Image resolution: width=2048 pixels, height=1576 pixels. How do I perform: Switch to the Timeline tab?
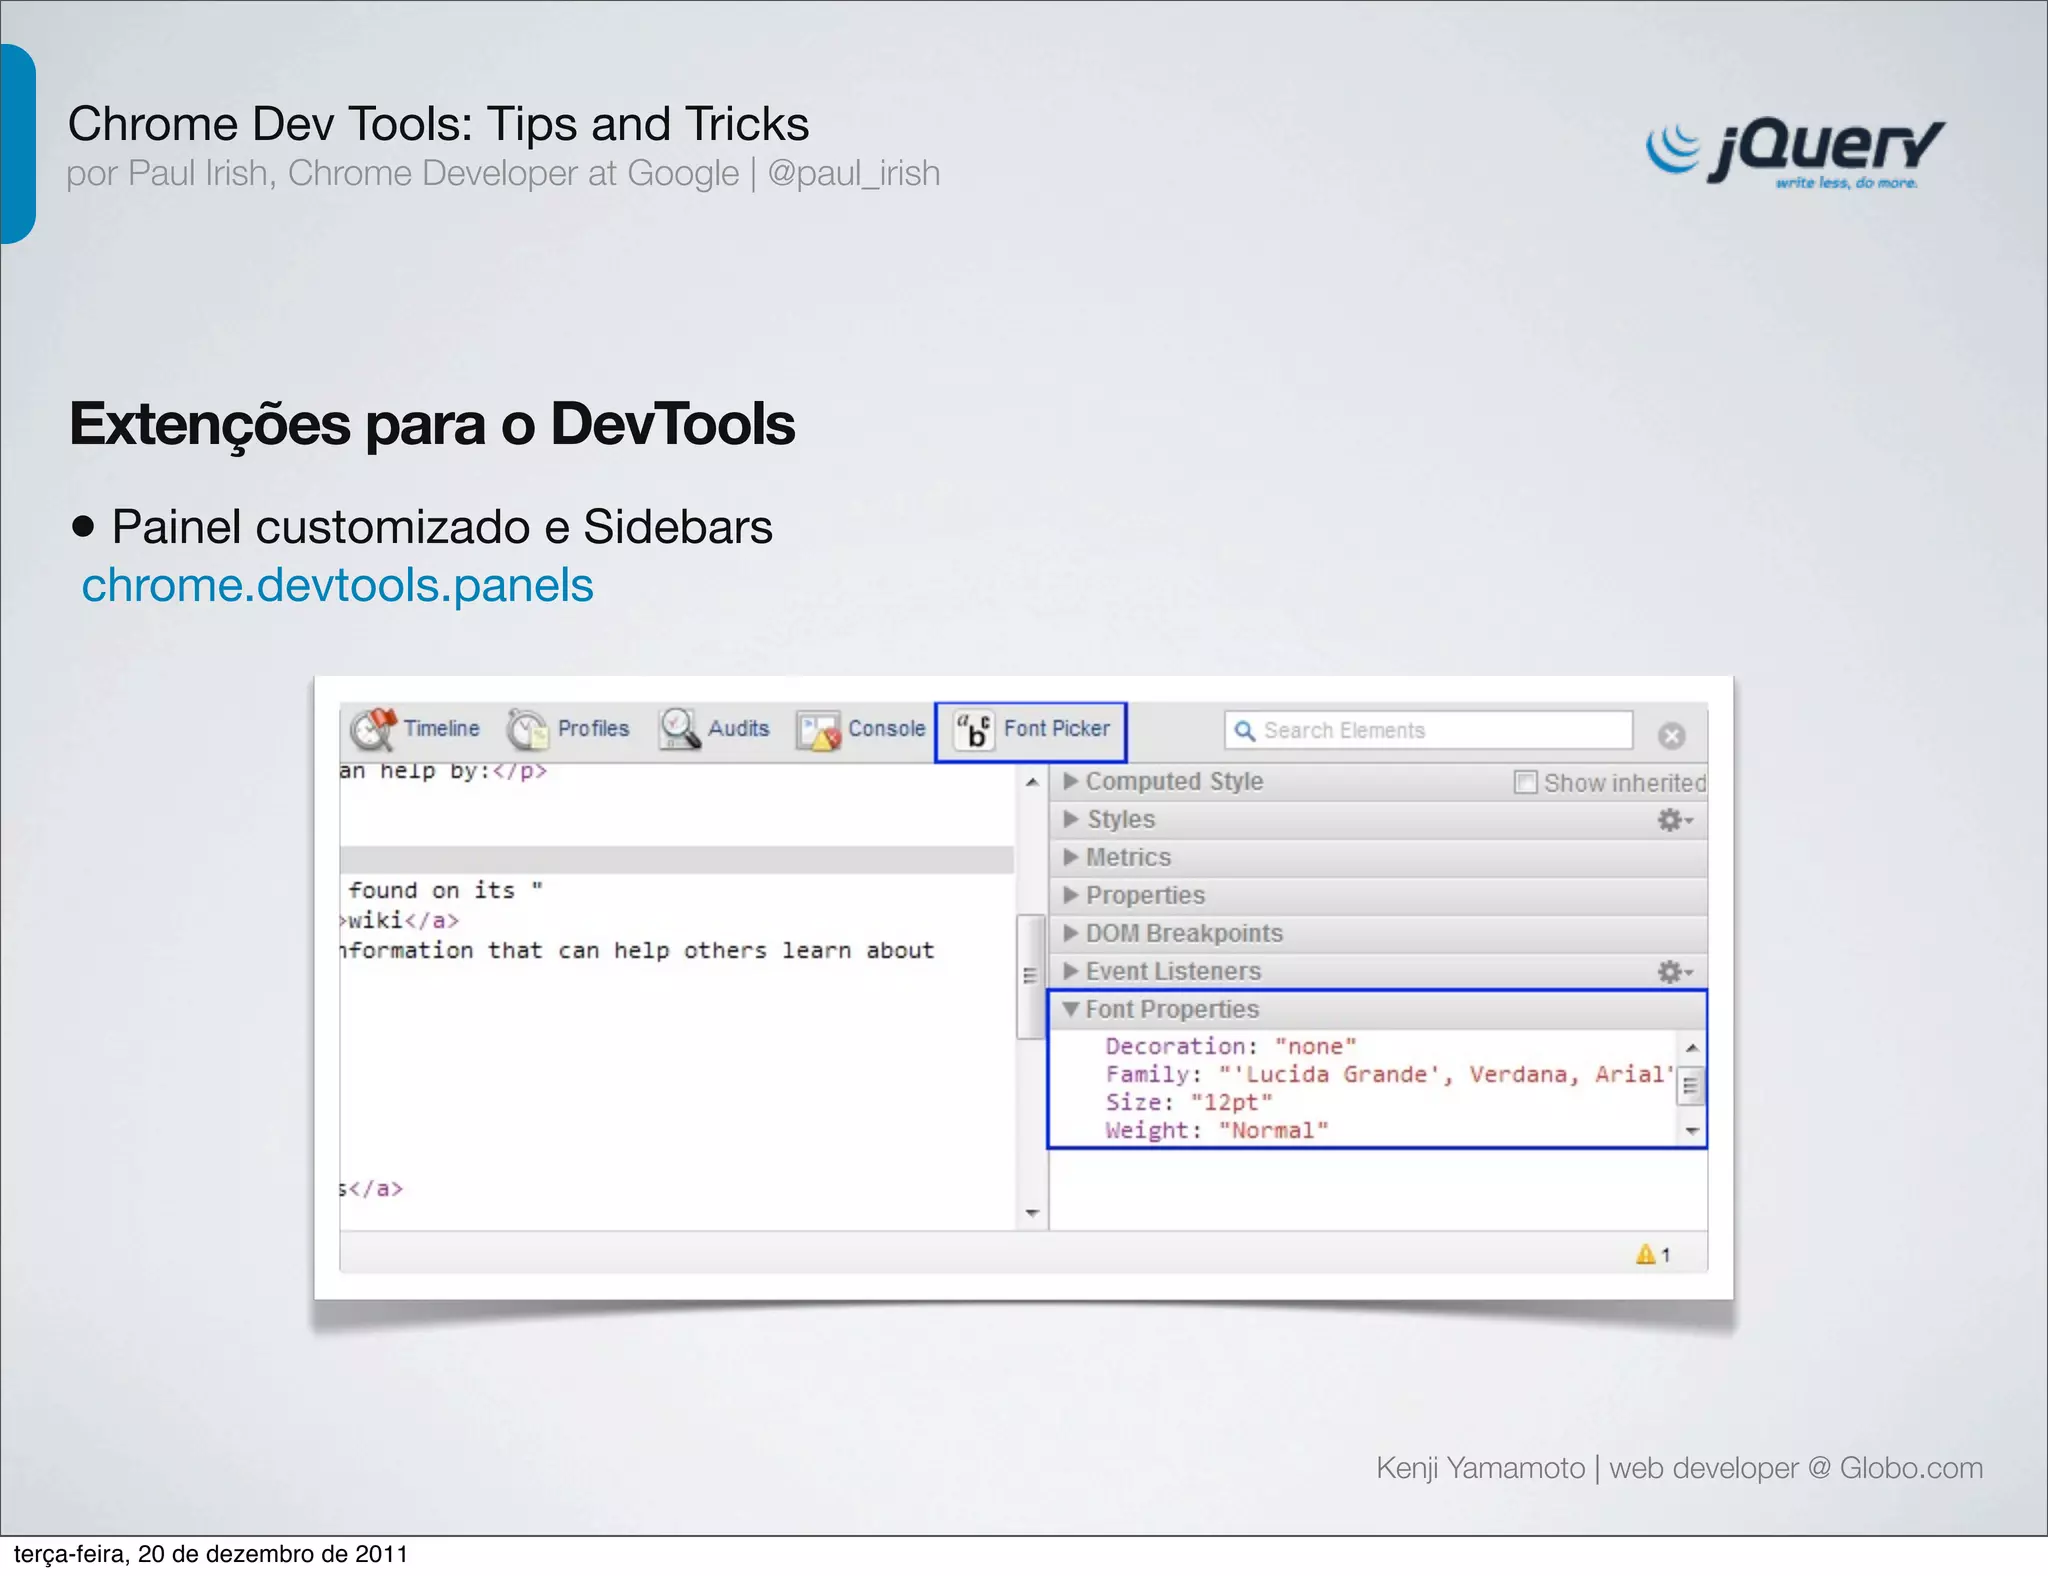415,729
